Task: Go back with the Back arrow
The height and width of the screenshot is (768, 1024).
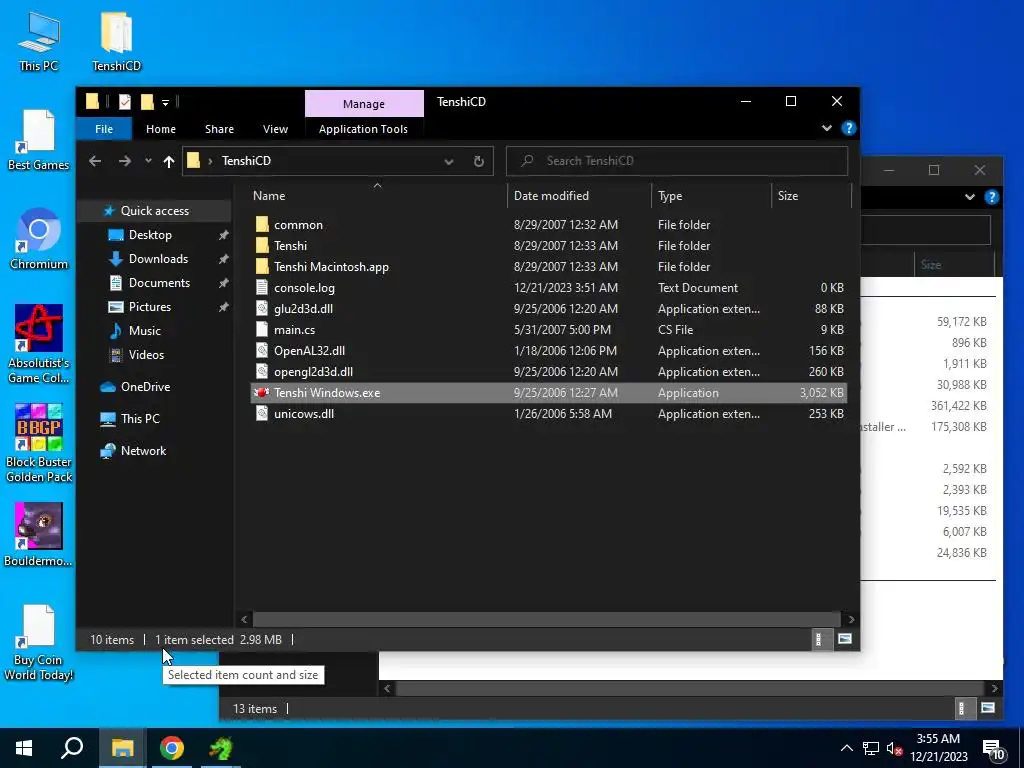Action: coord(95,161)
